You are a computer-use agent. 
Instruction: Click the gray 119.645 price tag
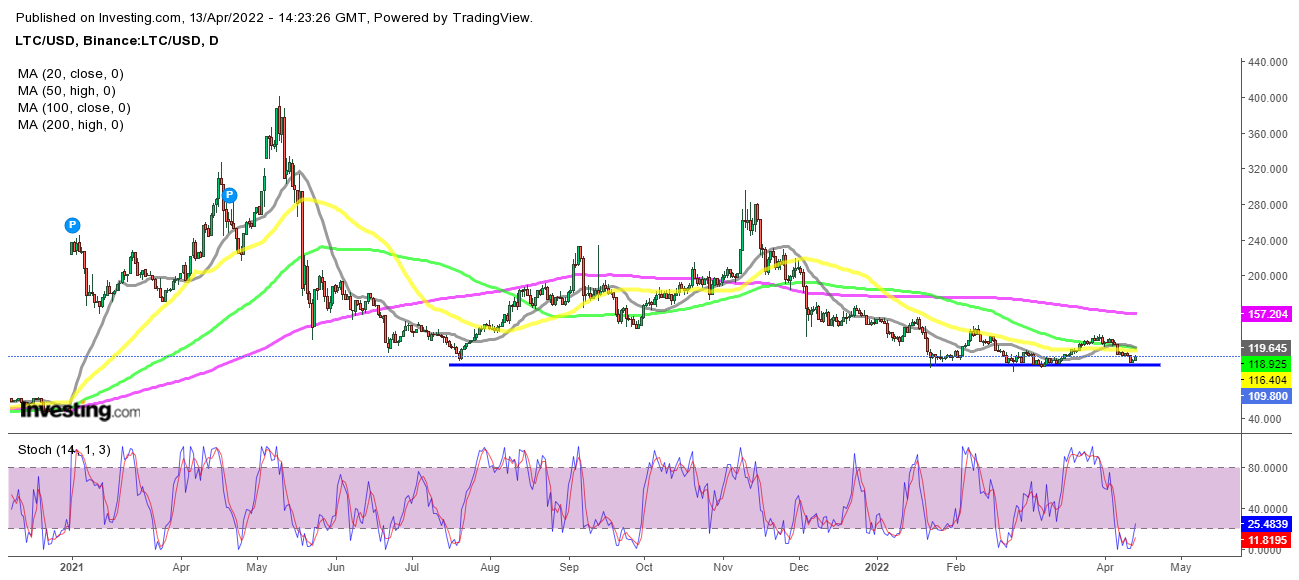[x=1265, y=349]
